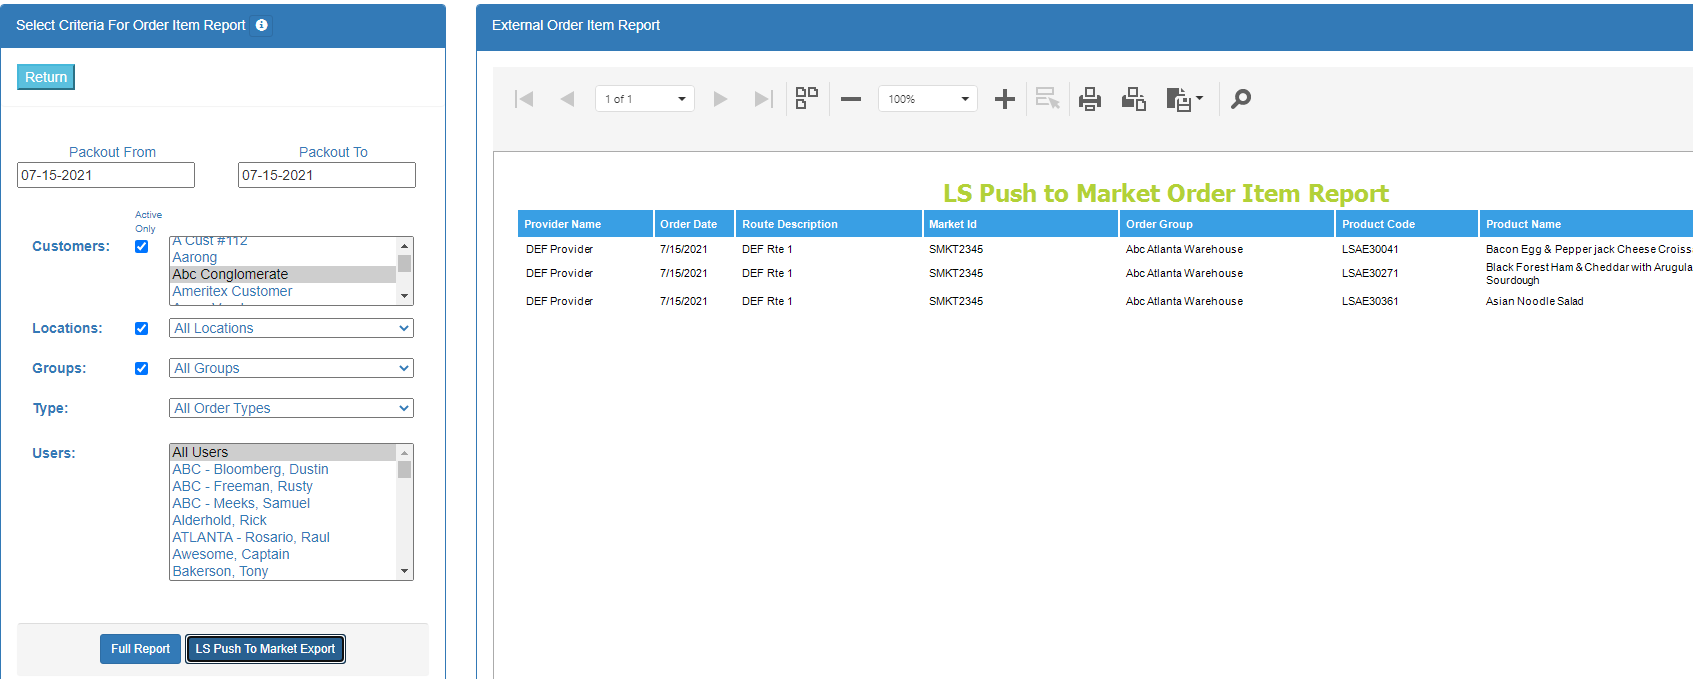The width and height of the screenshot is (1693, 679).
Task: Click scroll-down arrow of Users list
Action: 404,571
